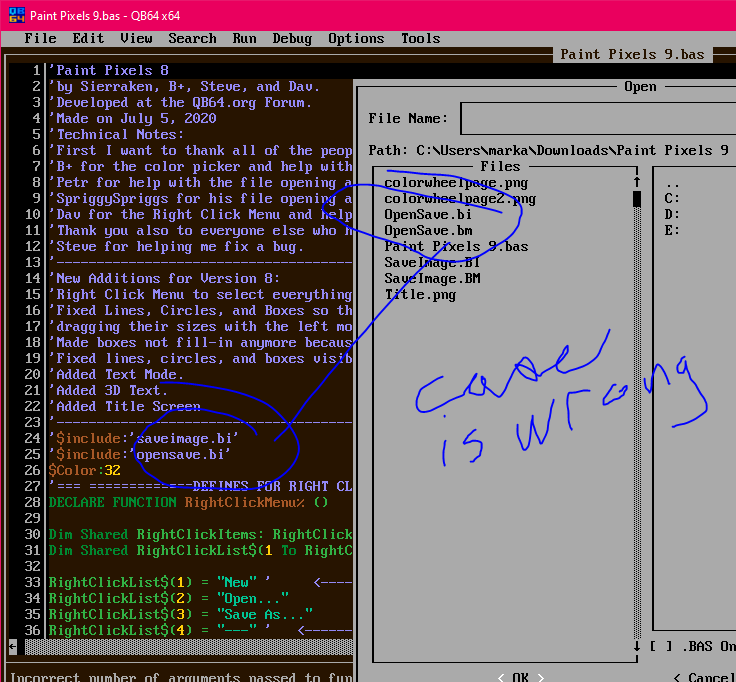Select Paint Pixels 9.bas in file list

pyautogui.click(x=456, y=246)
